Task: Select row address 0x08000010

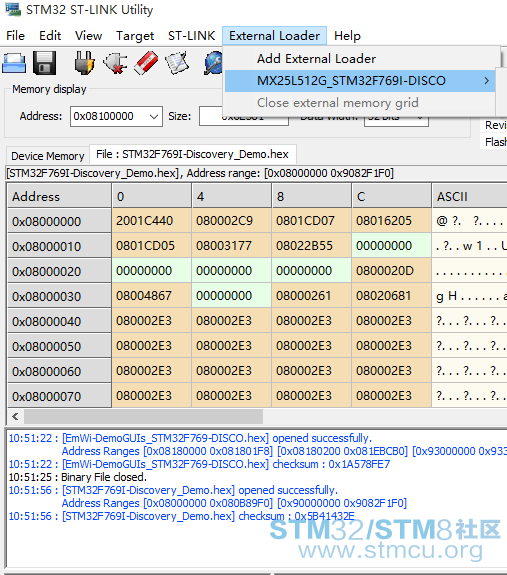Action: pyautogui.click(x=59, y=246)
